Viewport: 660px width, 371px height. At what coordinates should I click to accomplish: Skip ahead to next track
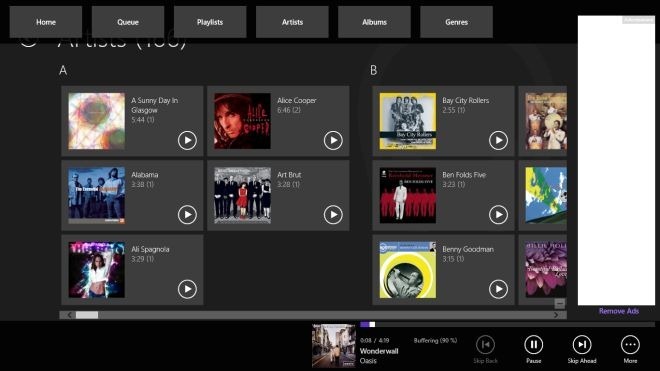[x=582, y=345]
